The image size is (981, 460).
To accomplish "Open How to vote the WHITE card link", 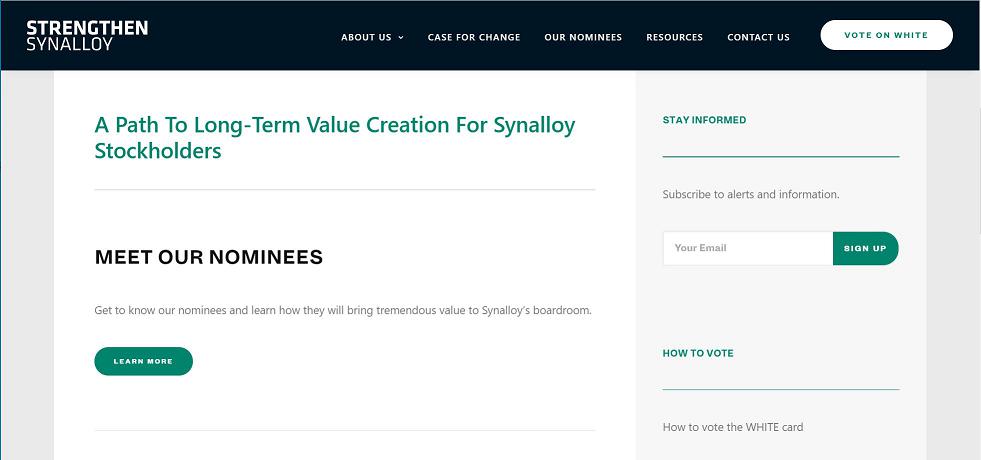I will pos(732,427).
